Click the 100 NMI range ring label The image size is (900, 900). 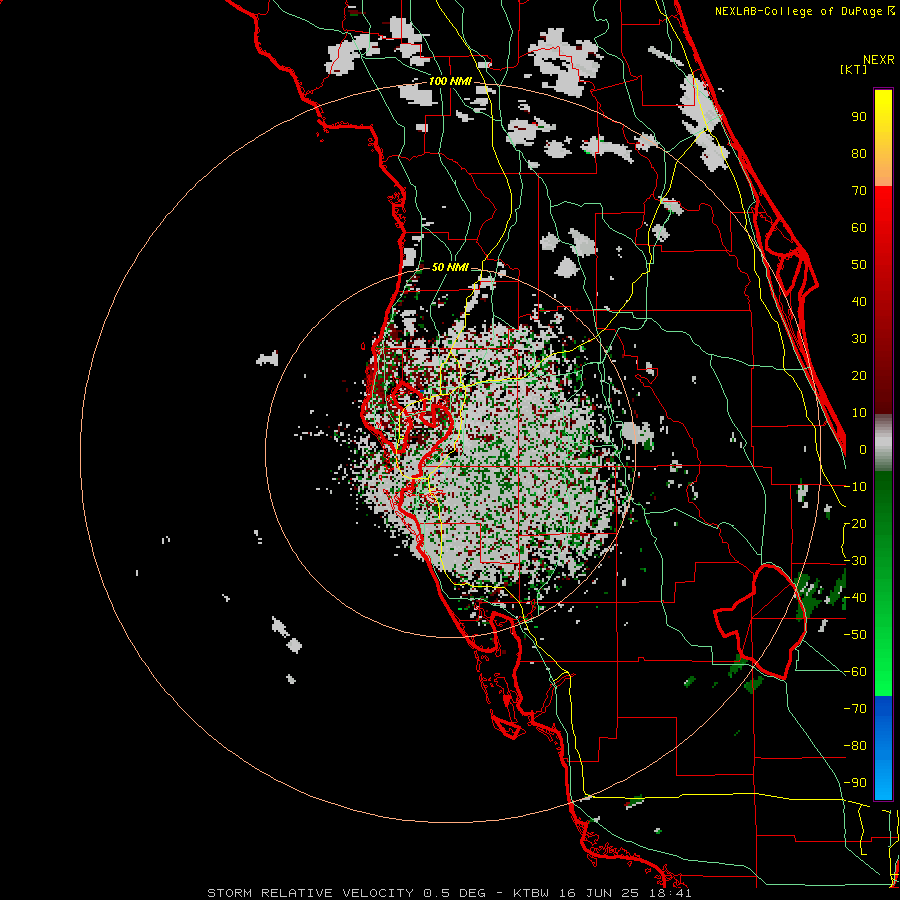(x=450, y=82)
